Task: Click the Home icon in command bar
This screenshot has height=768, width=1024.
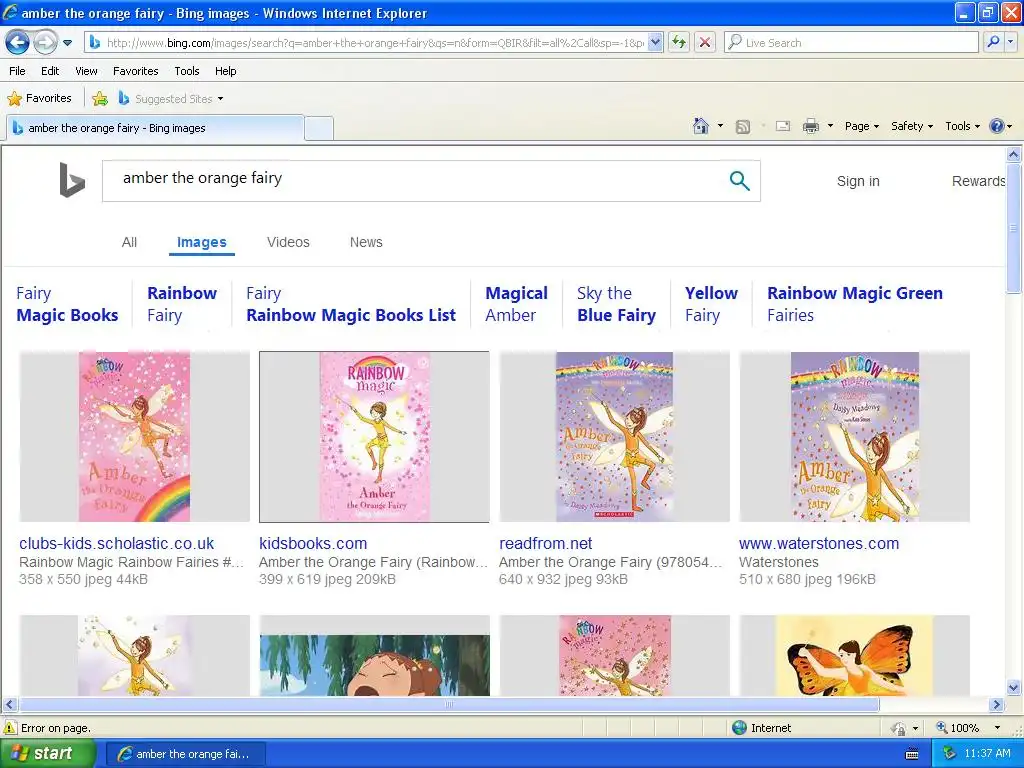Action: click(x=701, y=126)
